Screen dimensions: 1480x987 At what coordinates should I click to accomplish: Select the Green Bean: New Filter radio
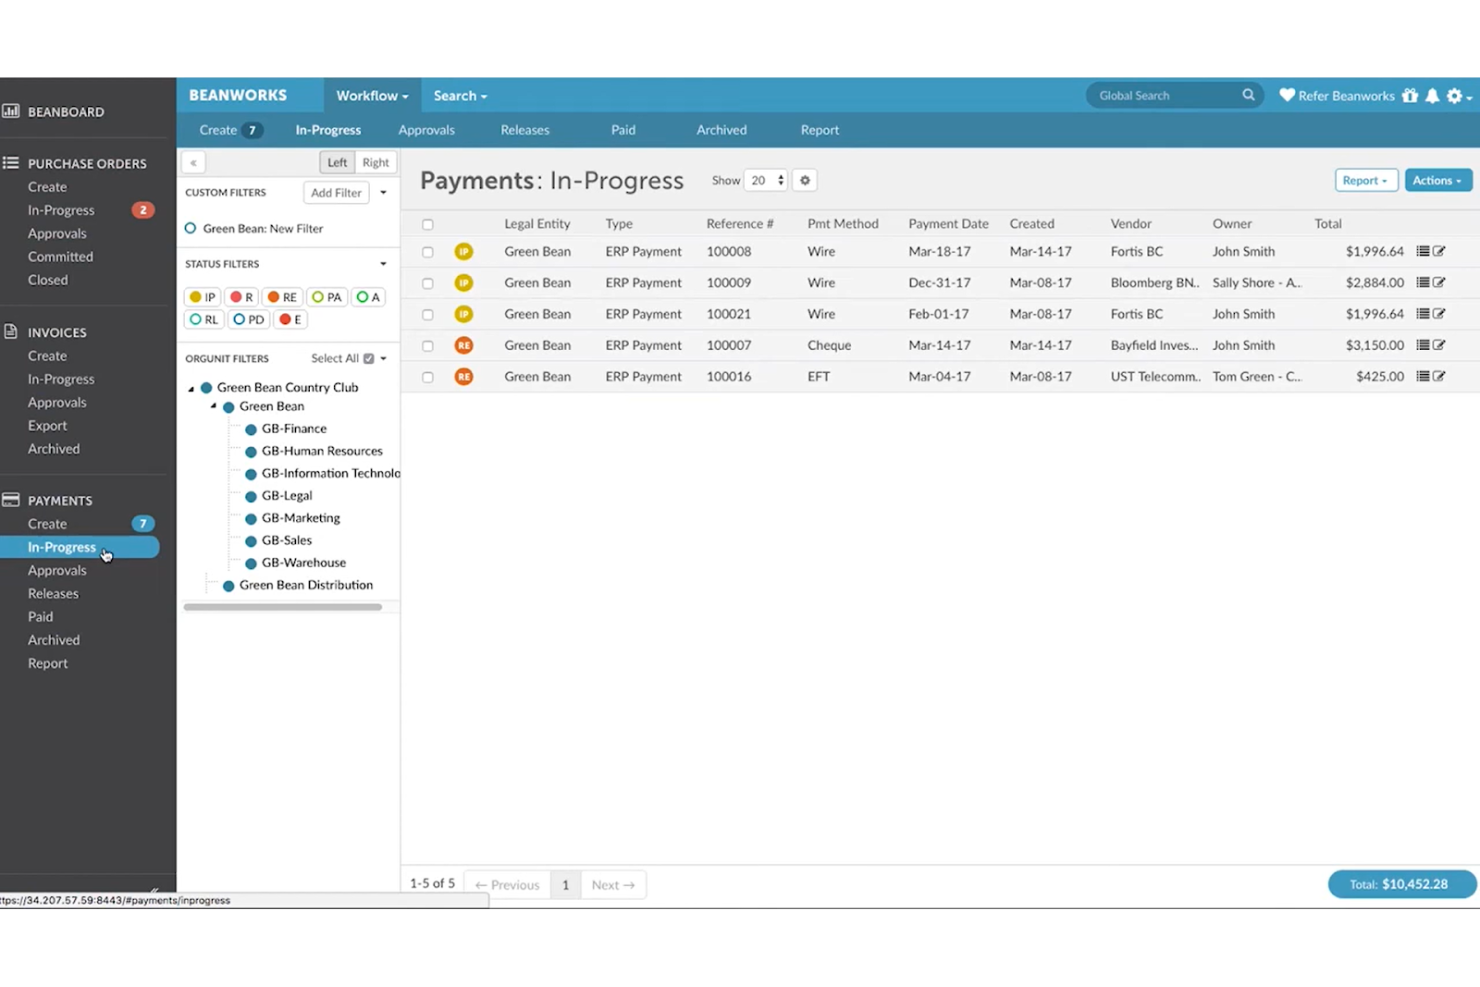(190, 228)
